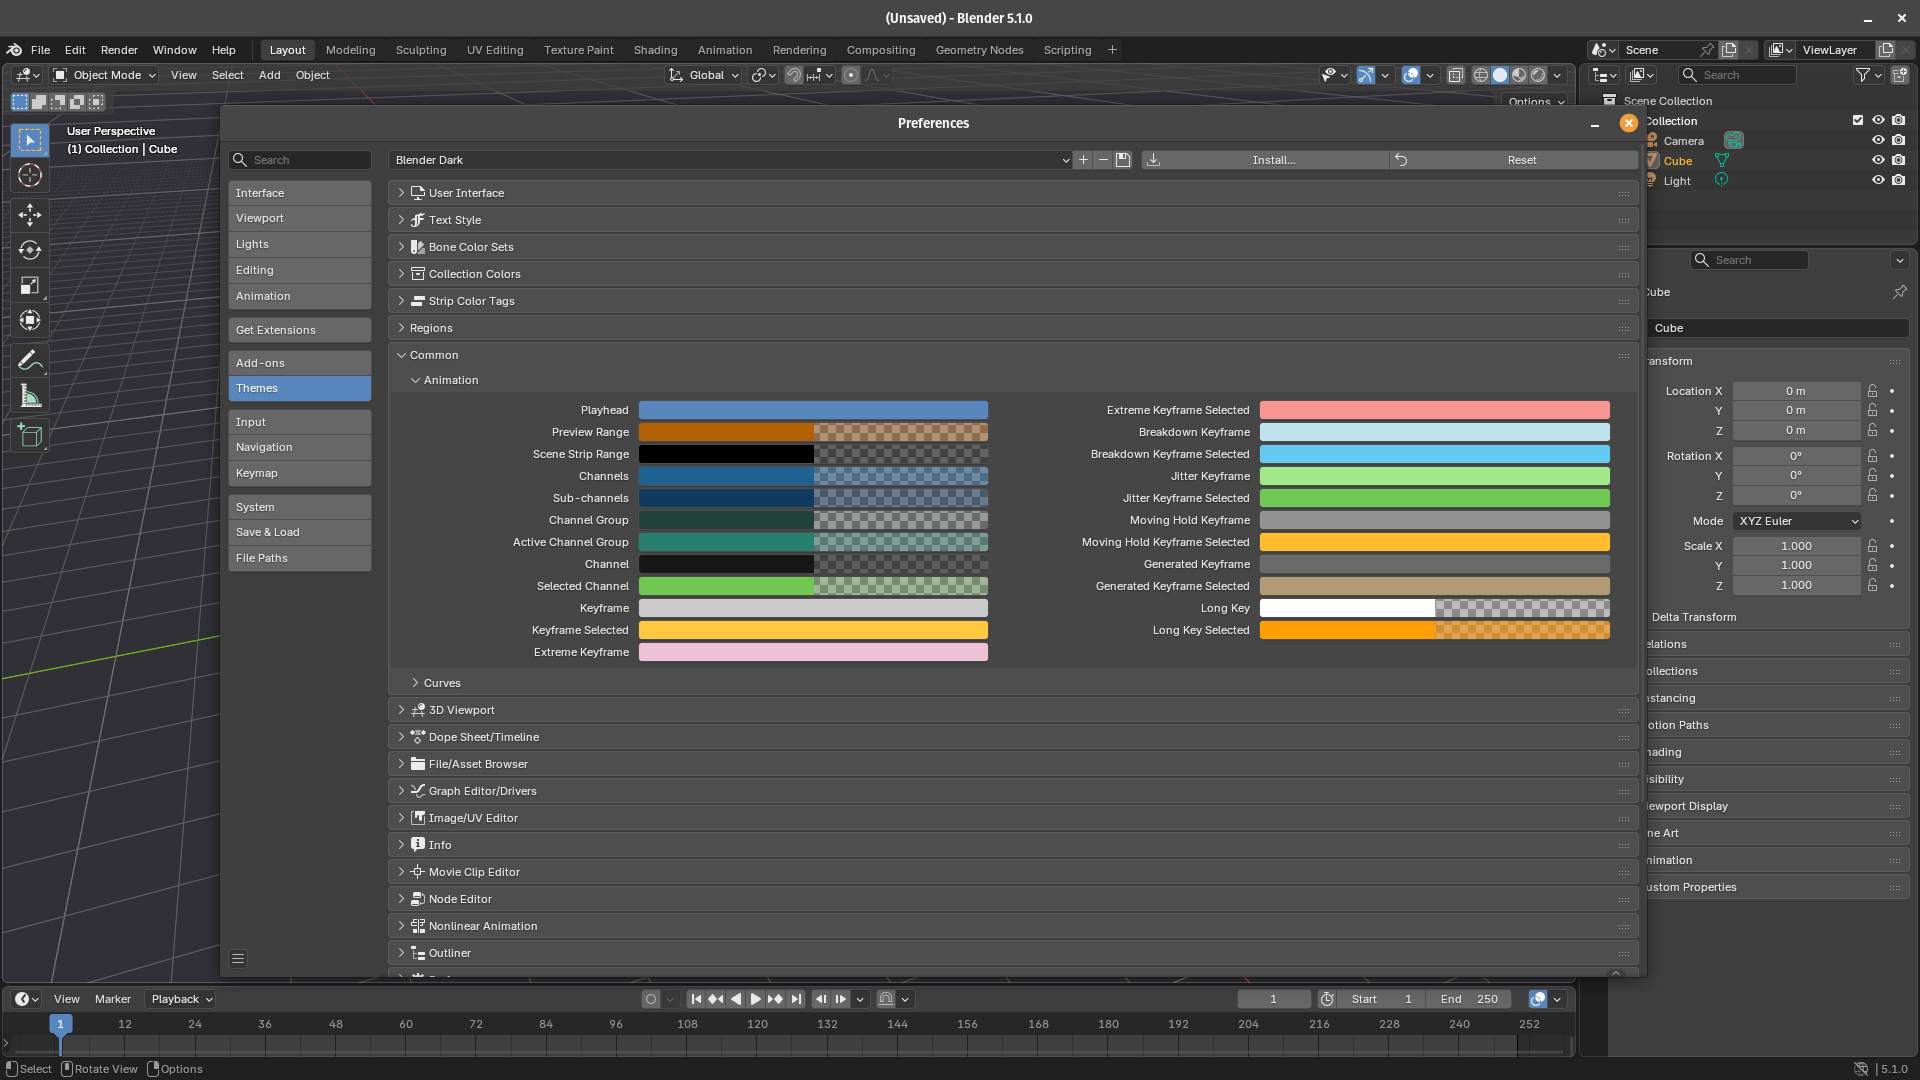Image resolution: width=1920 pixels, height=1080 pixels.
Task: Jump to the end frame
Action: (796, 999)
